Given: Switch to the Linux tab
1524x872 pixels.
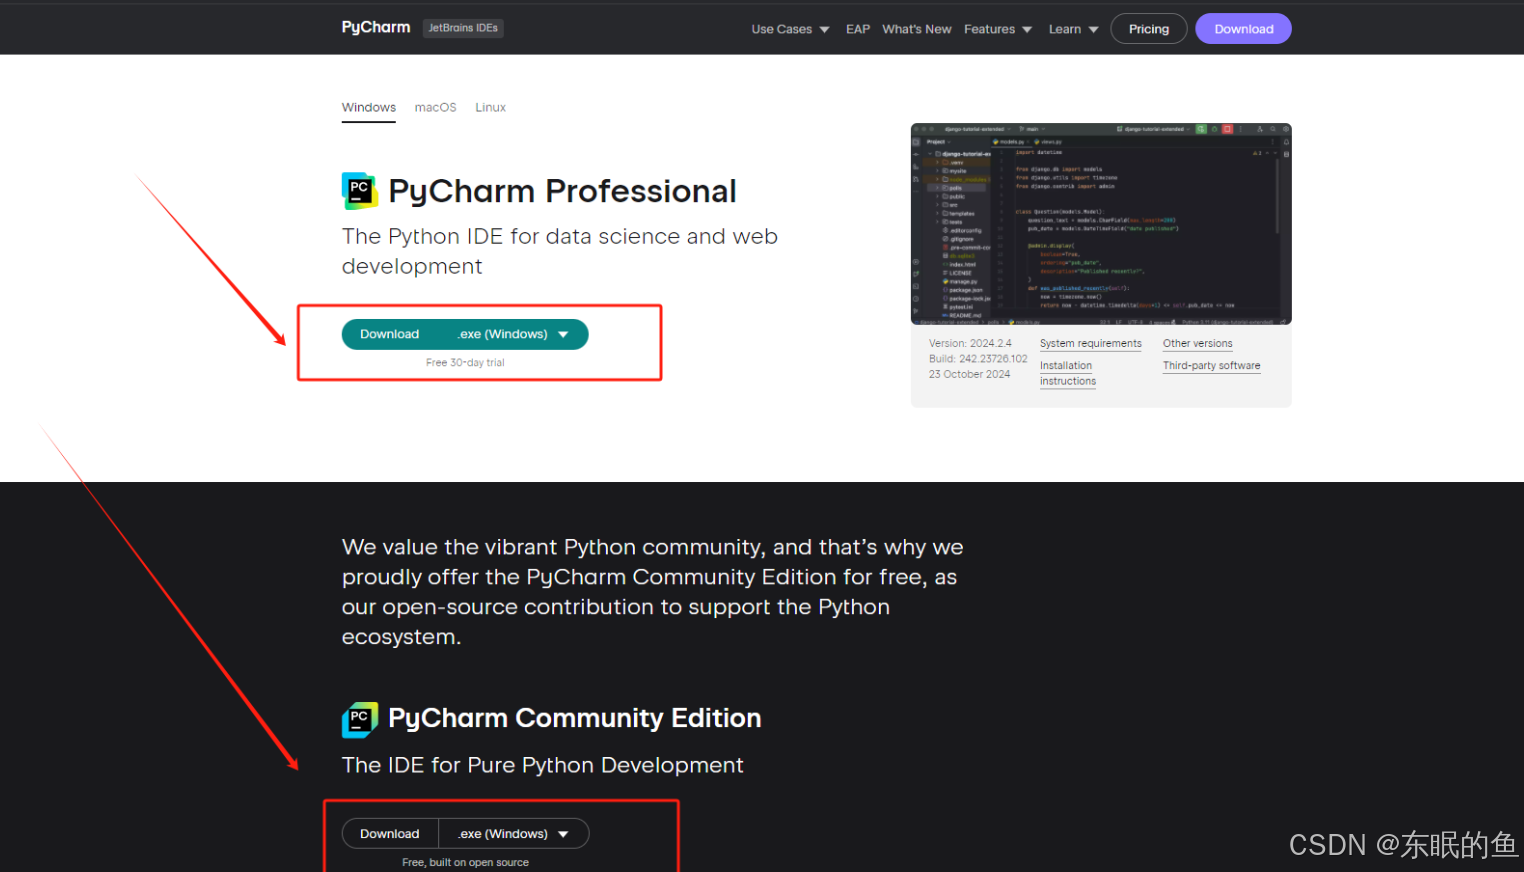Looking at the screenshot, I should pos(490,108).
